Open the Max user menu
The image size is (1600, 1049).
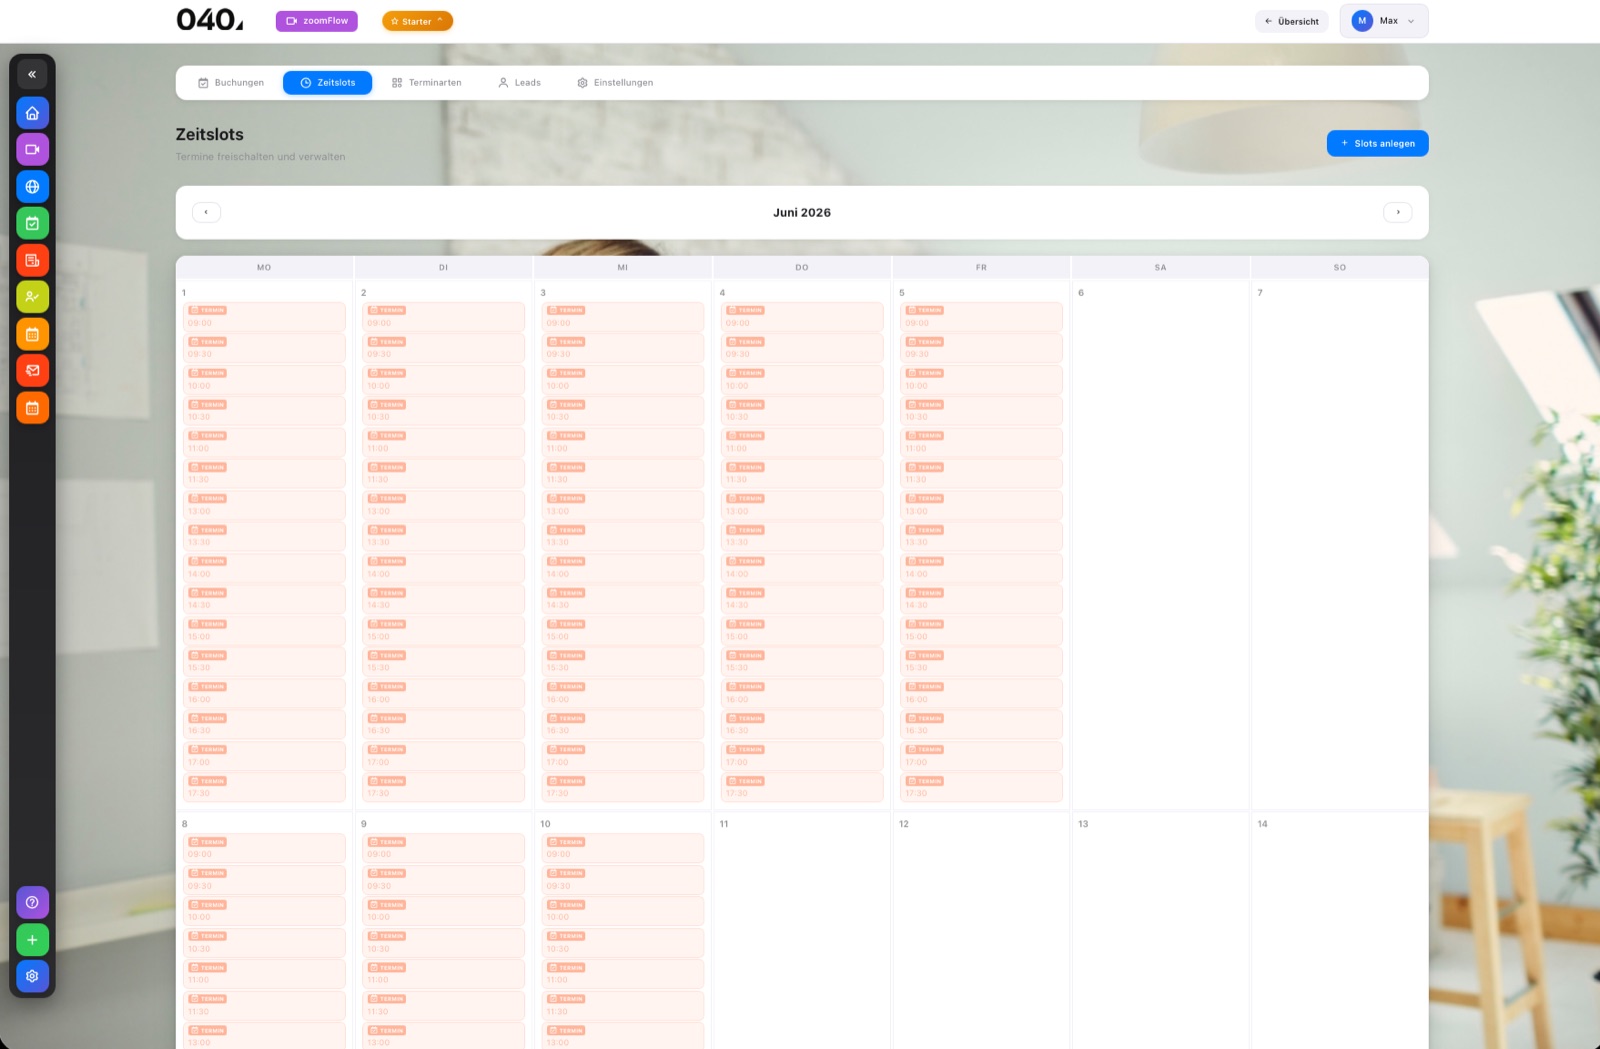click(1384, 21)
